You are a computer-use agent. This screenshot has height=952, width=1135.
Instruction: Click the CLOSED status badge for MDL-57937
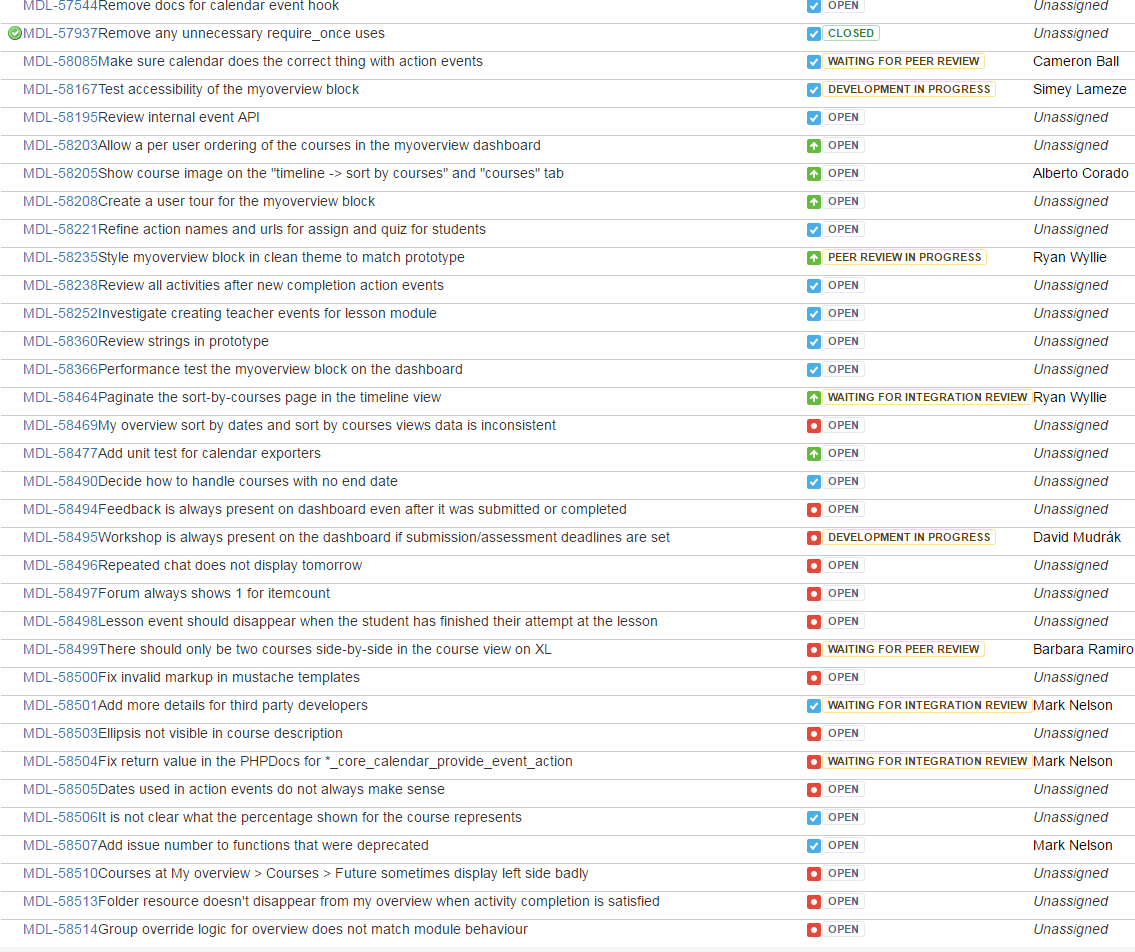[x=851, y=33]
